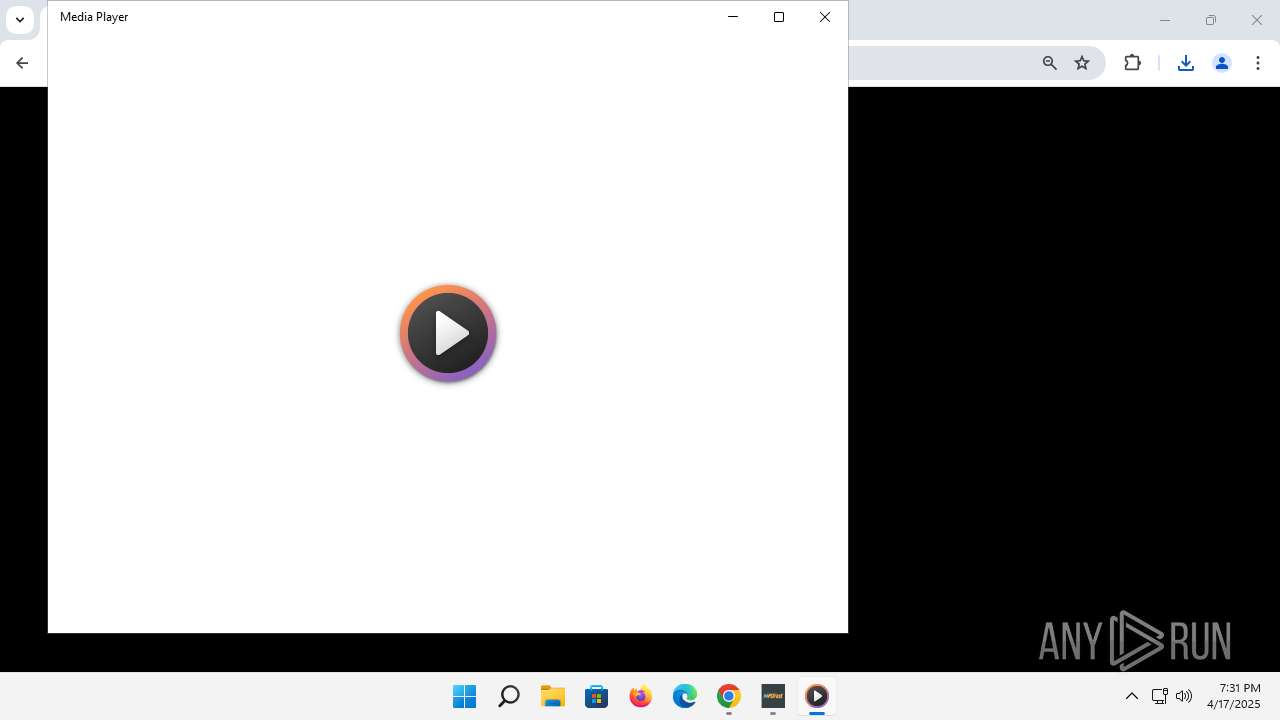Open network status tray icon

1160,696
